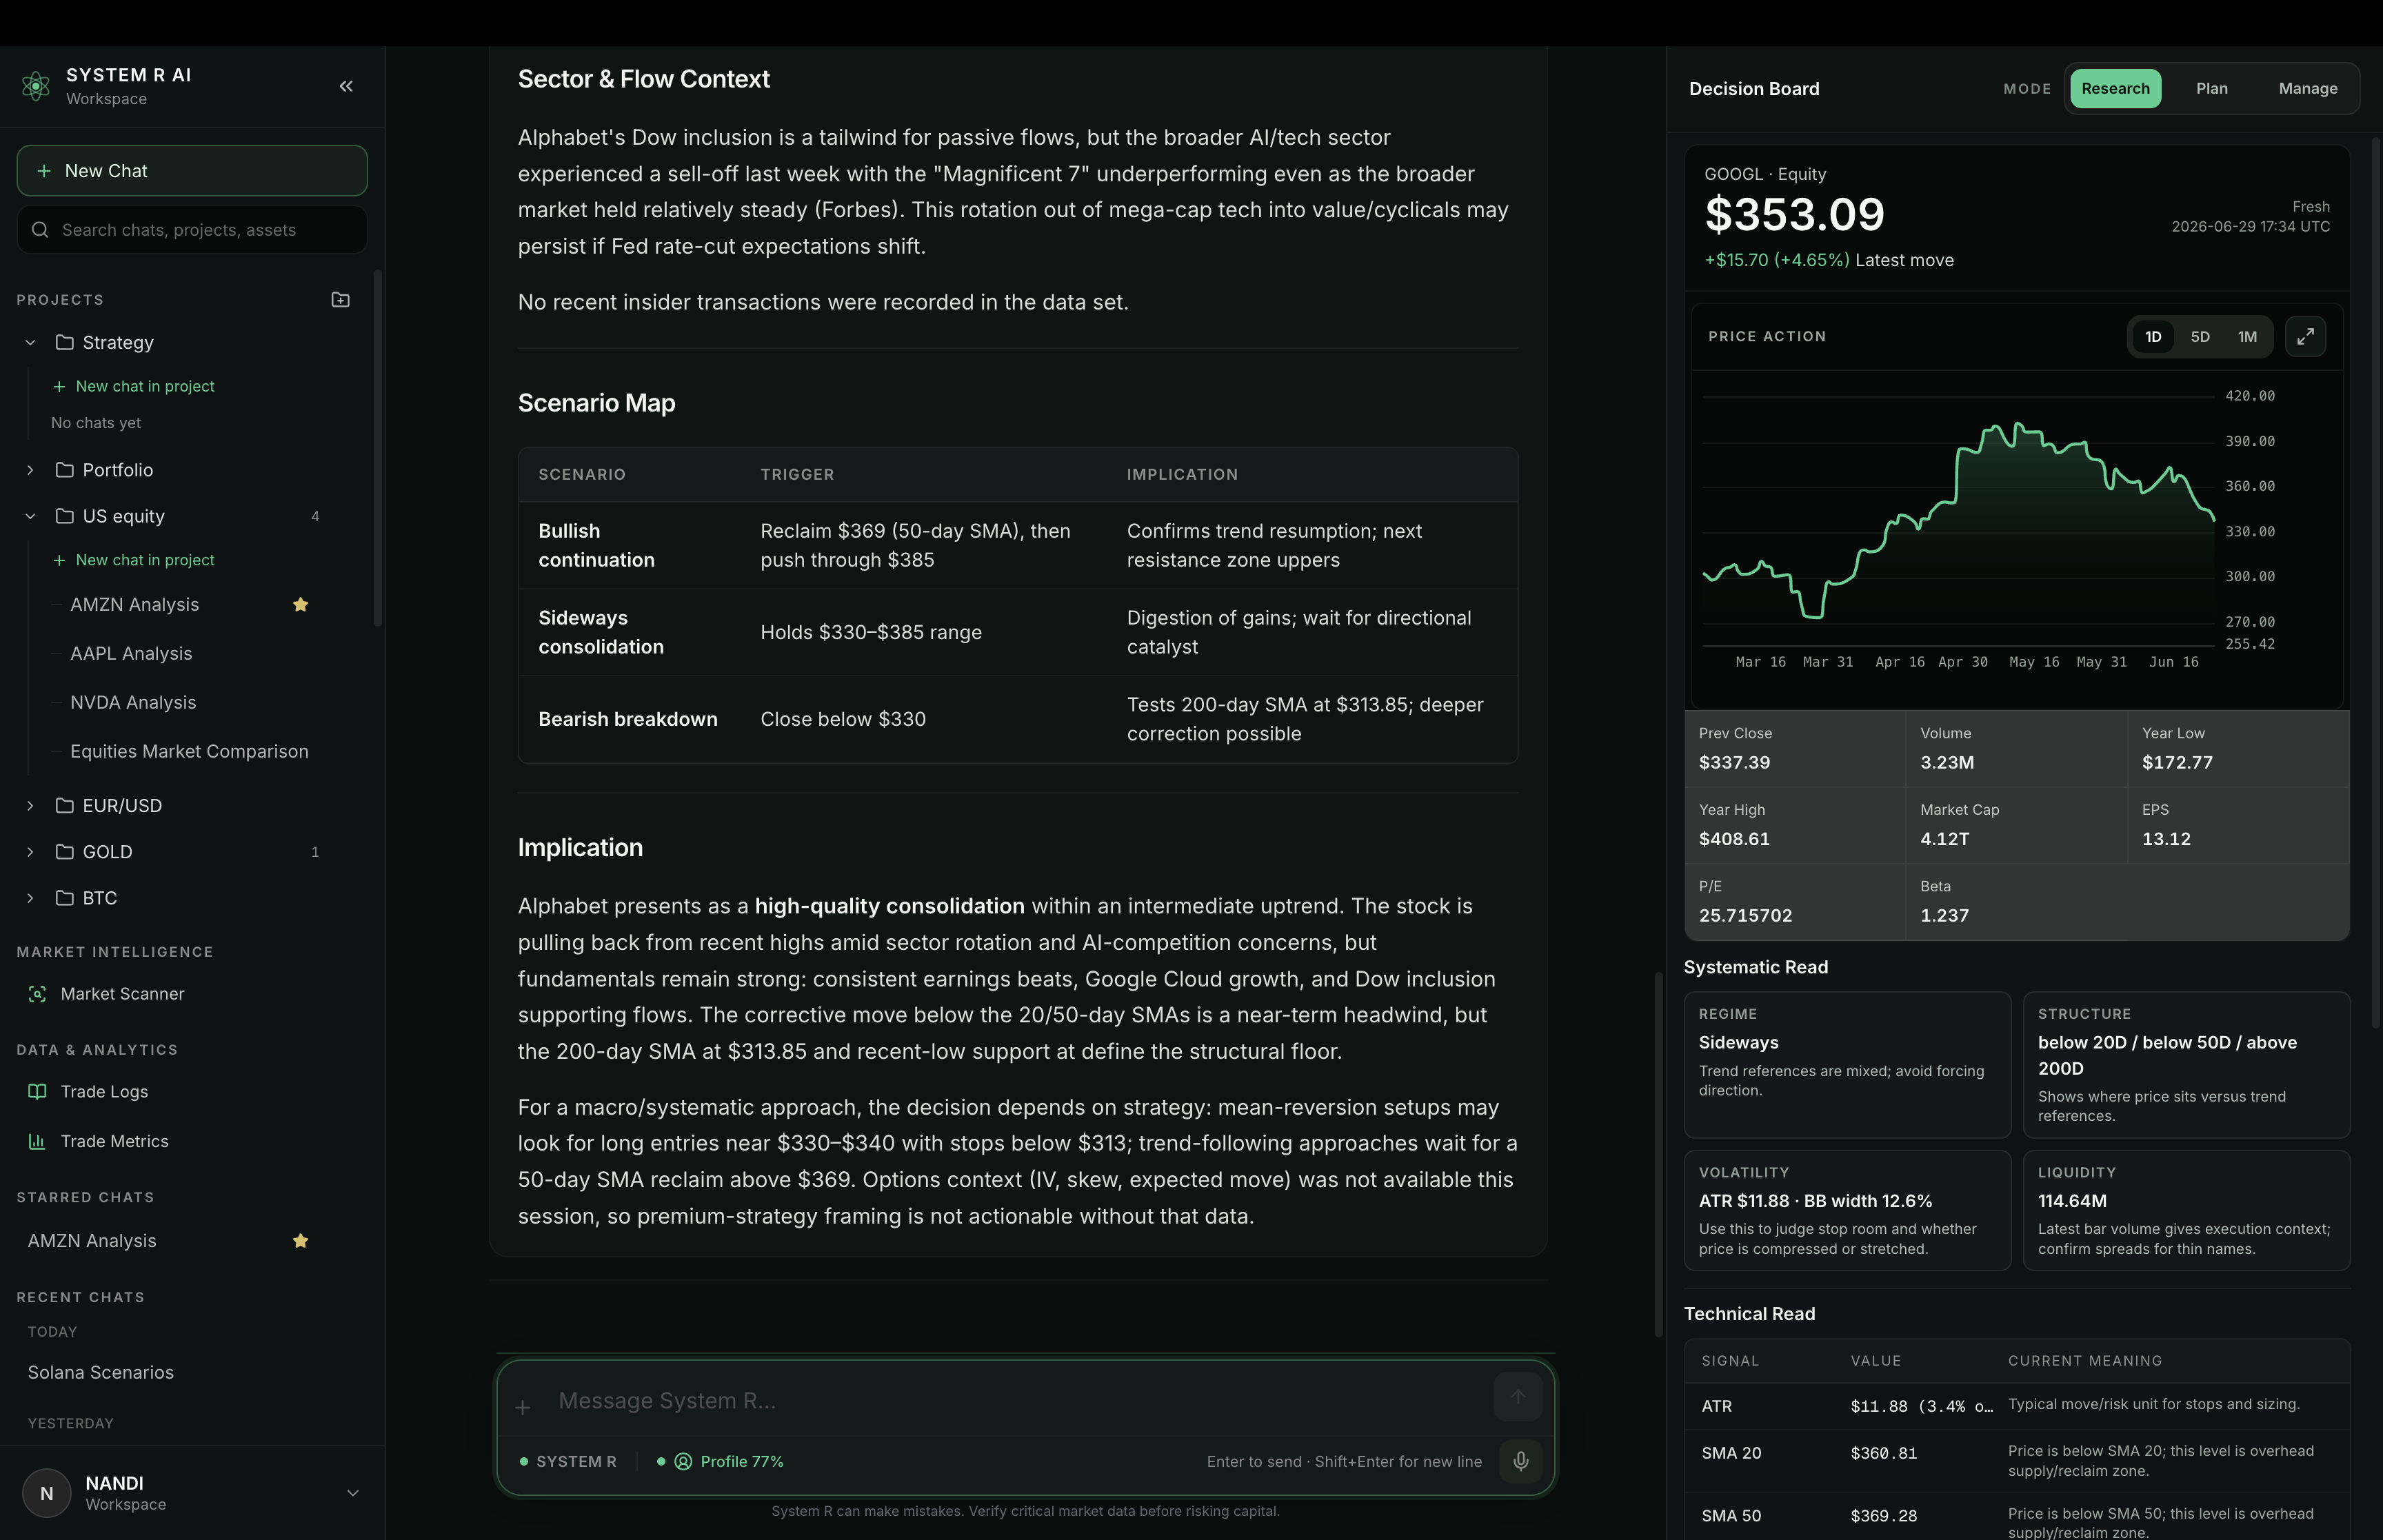Screen dimensions: 2383x1540
Task: Click the ATR signal row
Action: [x=2017, y=1406]
